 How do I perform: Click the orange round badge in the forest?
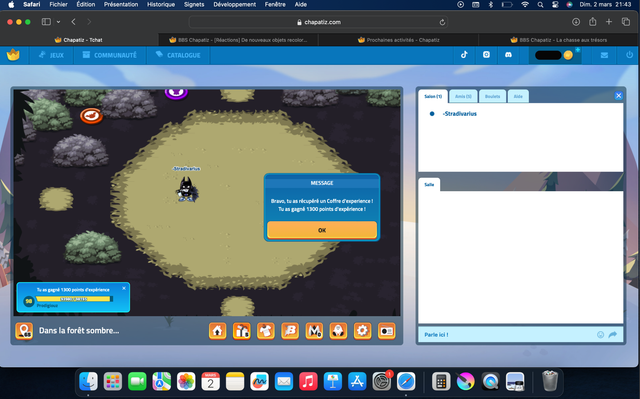(x=91, y=116)
